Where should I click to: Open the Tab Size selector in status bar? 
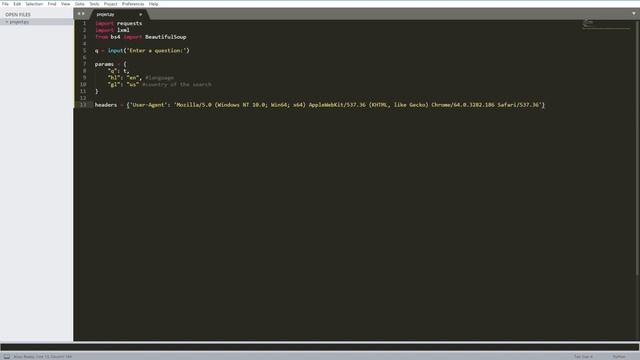[583, 356]
